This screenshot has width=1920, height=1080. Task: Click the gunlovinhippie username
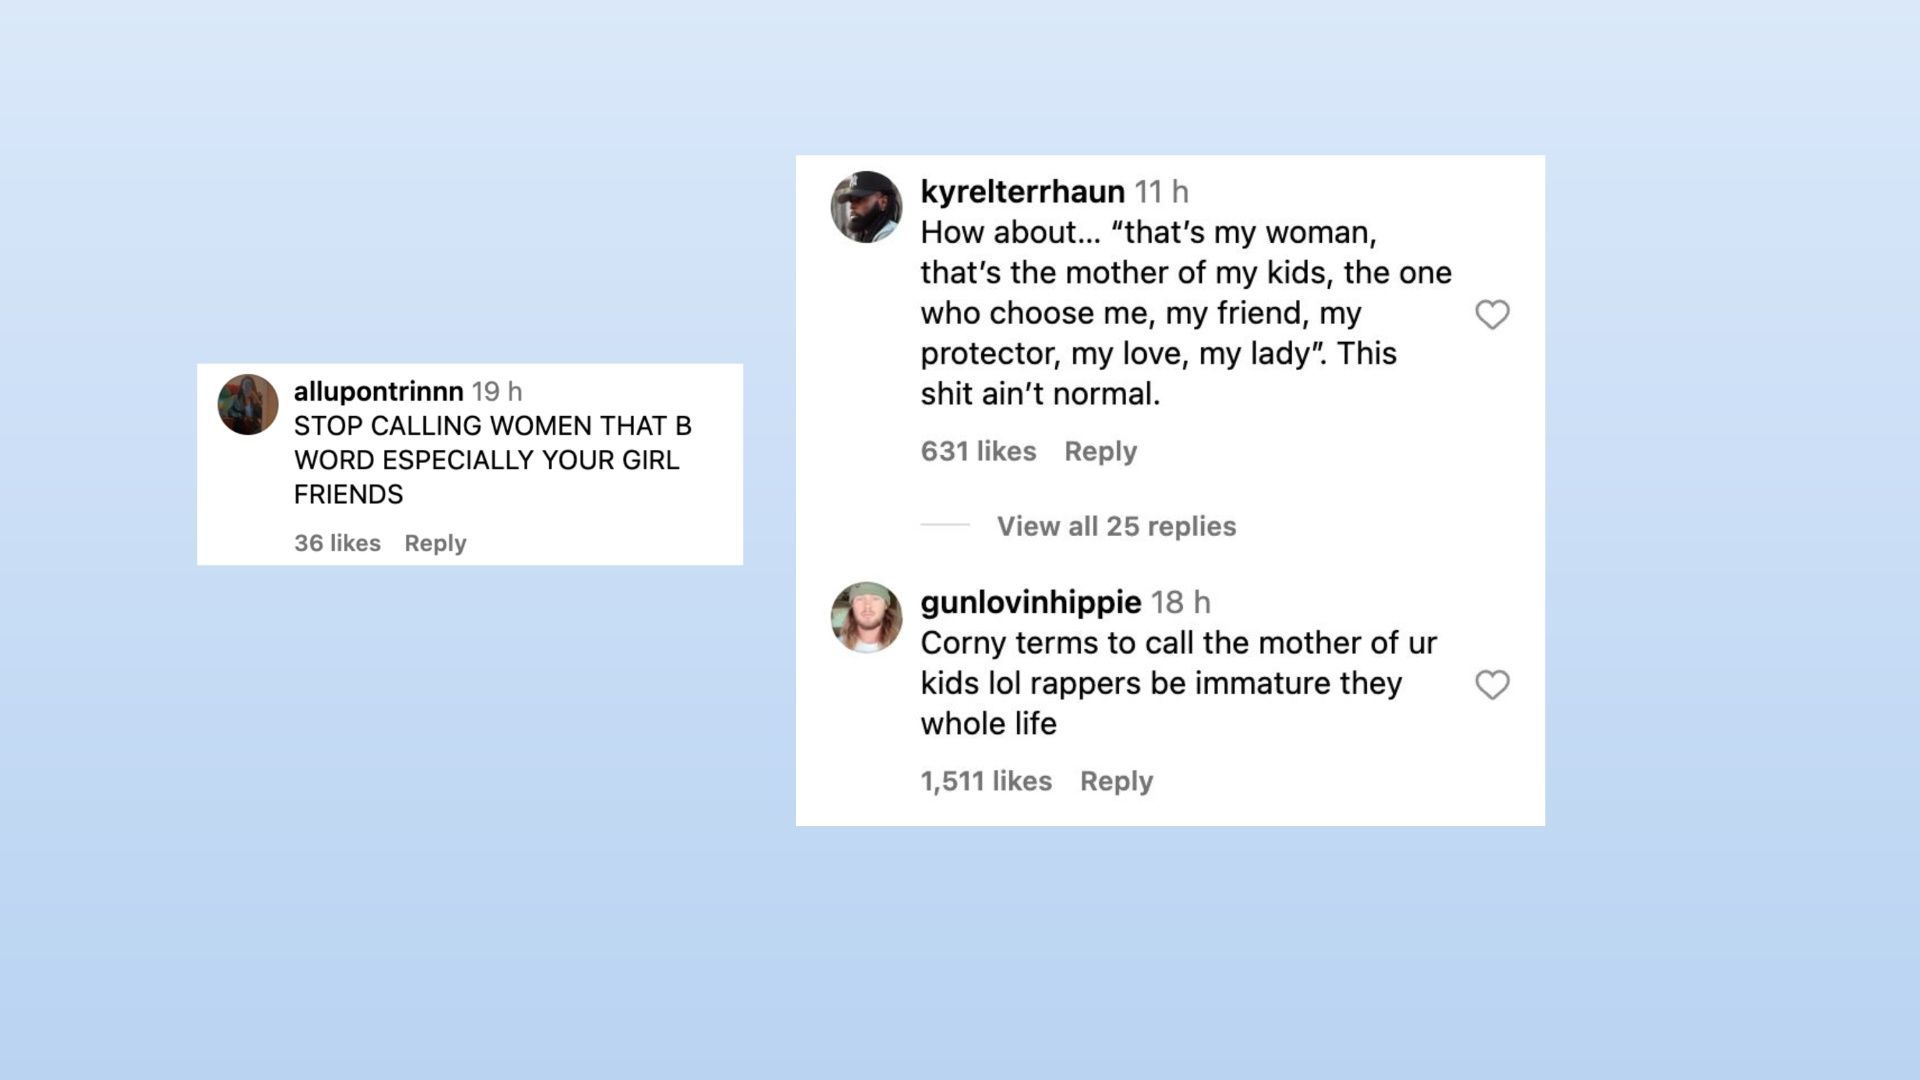[x=1030, y=602]
